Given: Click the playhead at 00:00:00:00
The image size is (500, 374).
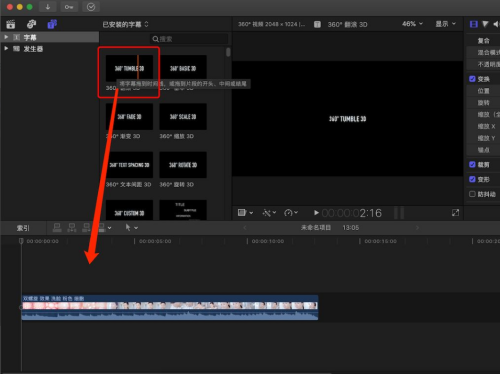Looking at the screenshot, I should click(x=21, y=241).
